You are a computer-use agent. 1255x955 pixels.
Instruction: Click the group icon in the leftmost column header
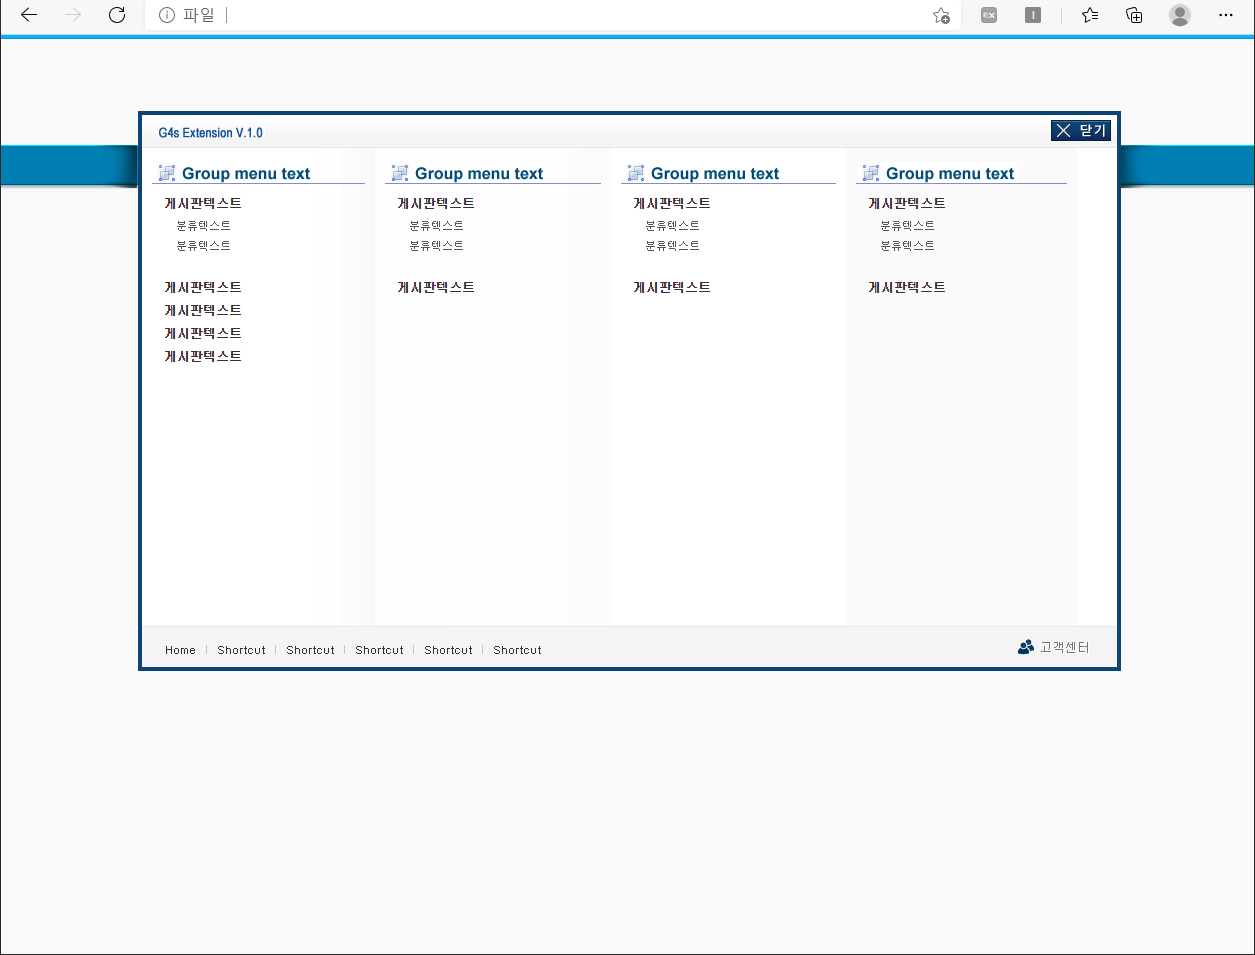[167, 173]
